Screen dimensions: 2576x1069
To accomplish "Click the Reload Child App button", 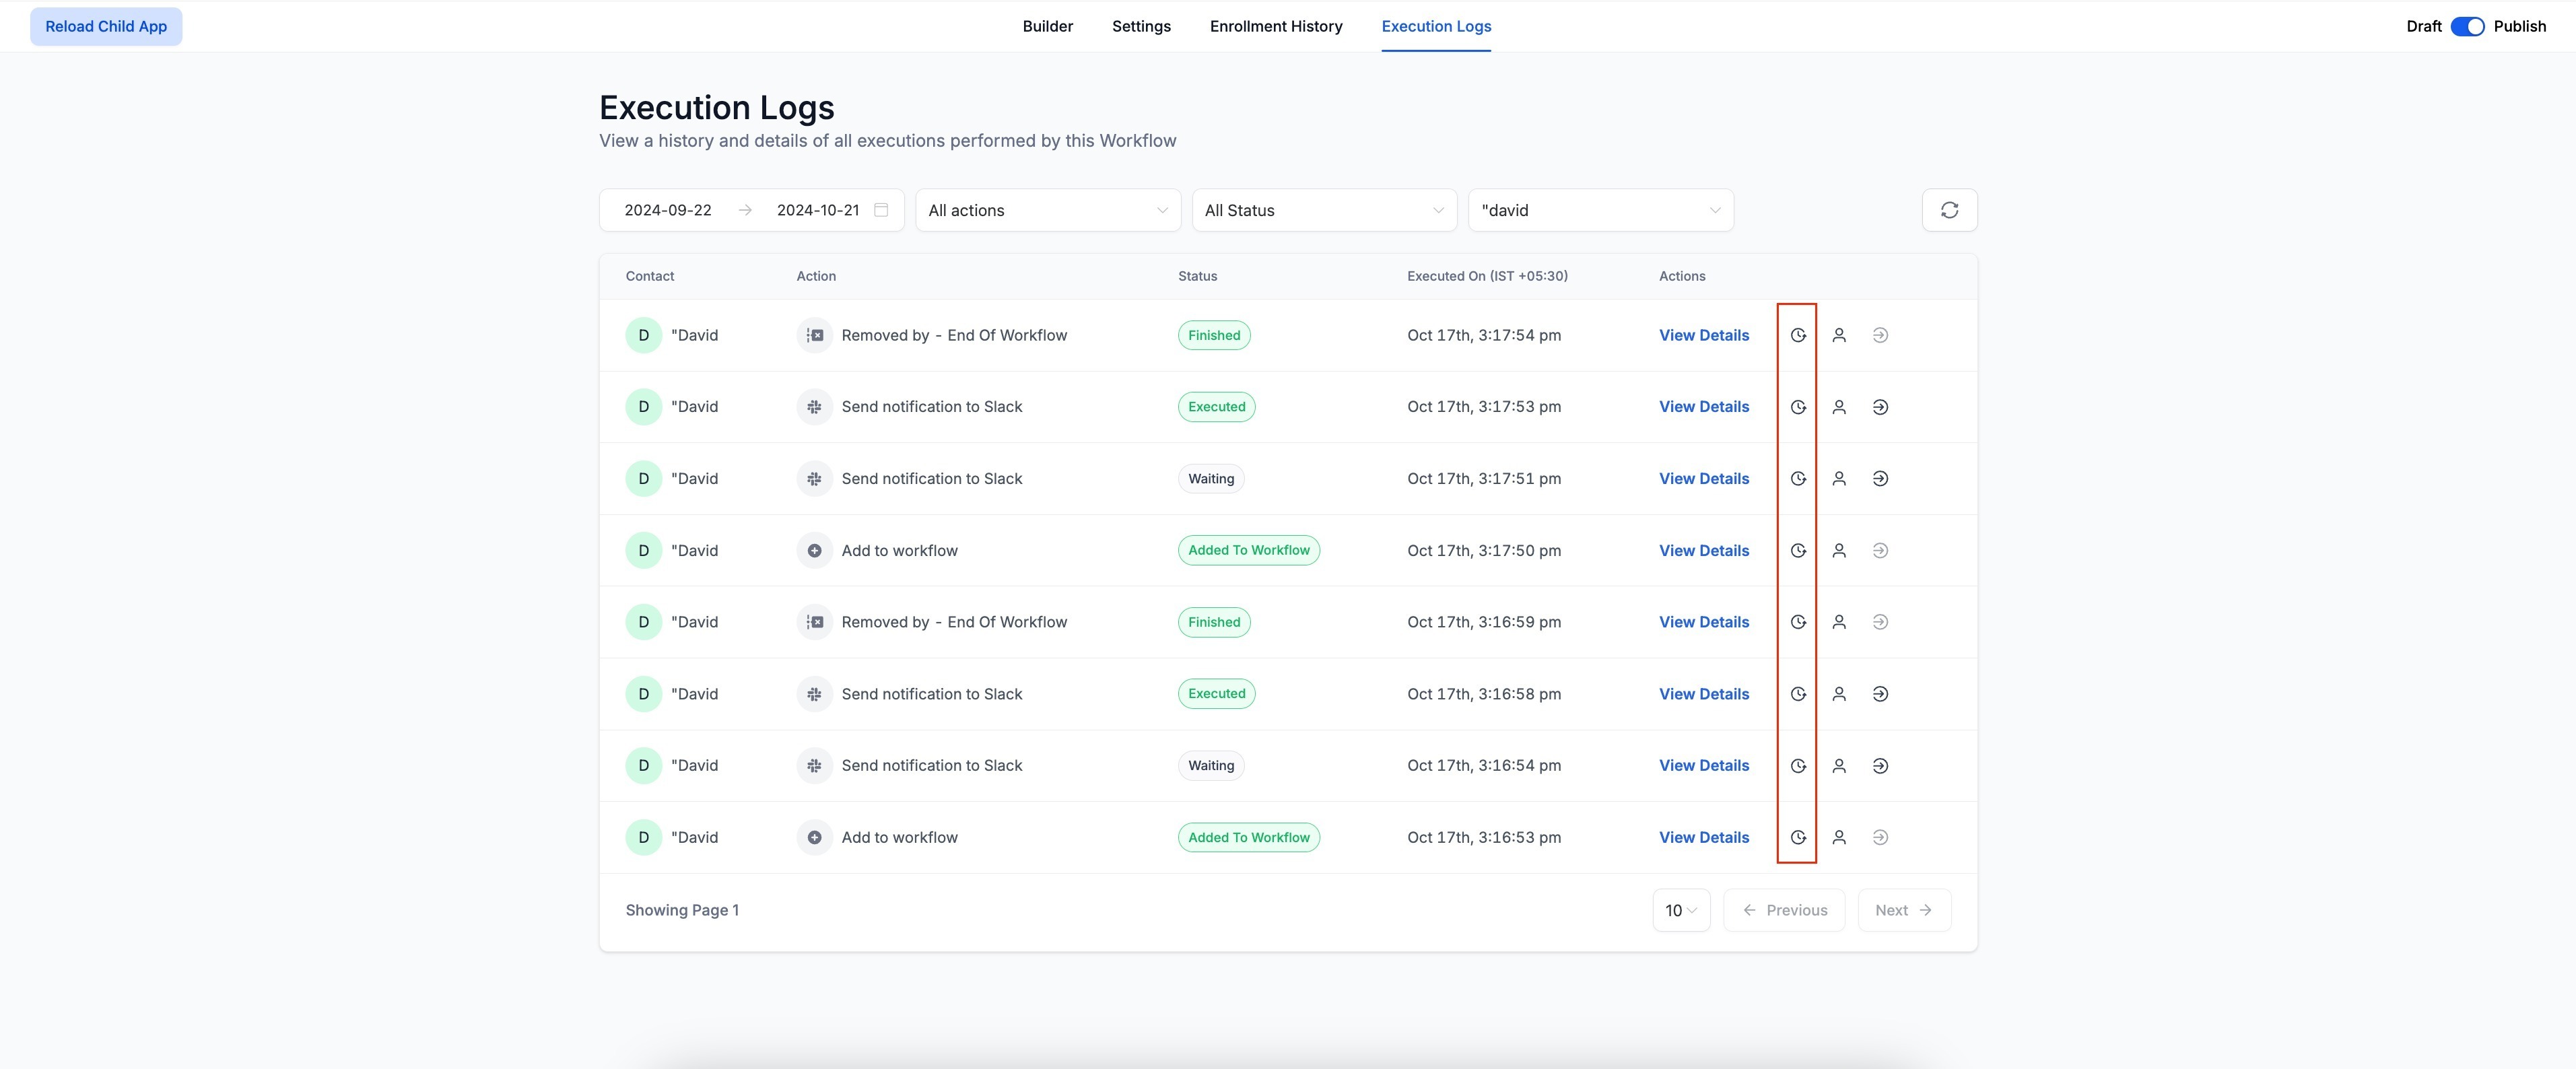I will coord(106,26).
